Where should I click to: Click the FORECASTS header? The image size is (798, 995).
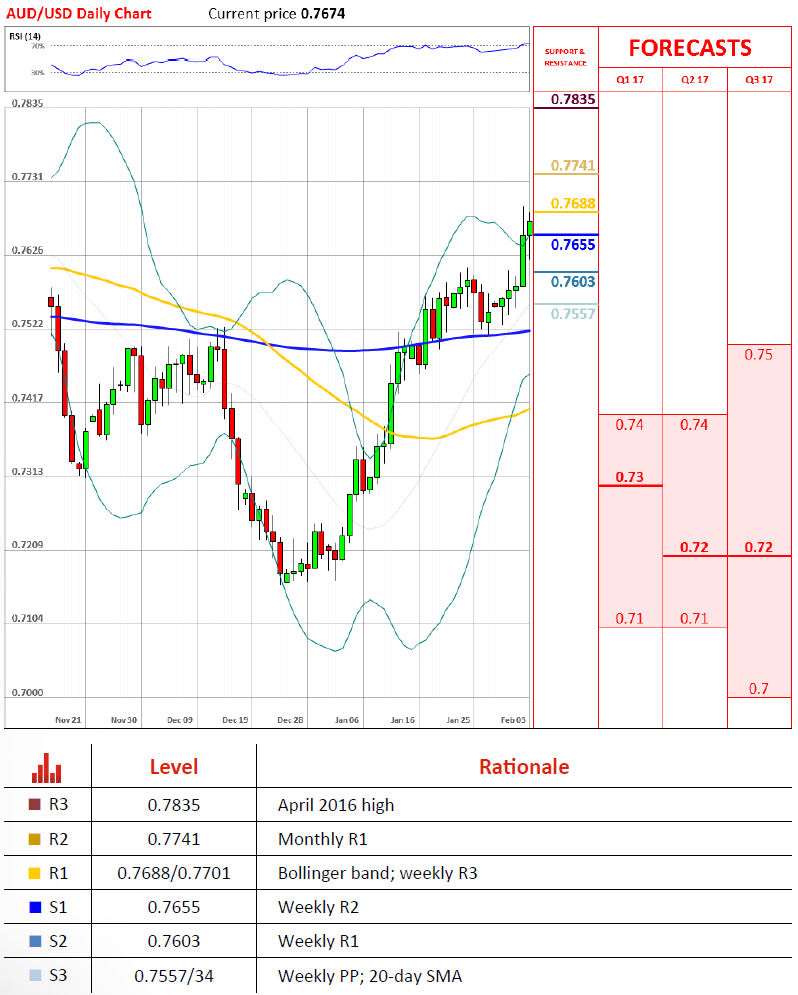(690, 48)
